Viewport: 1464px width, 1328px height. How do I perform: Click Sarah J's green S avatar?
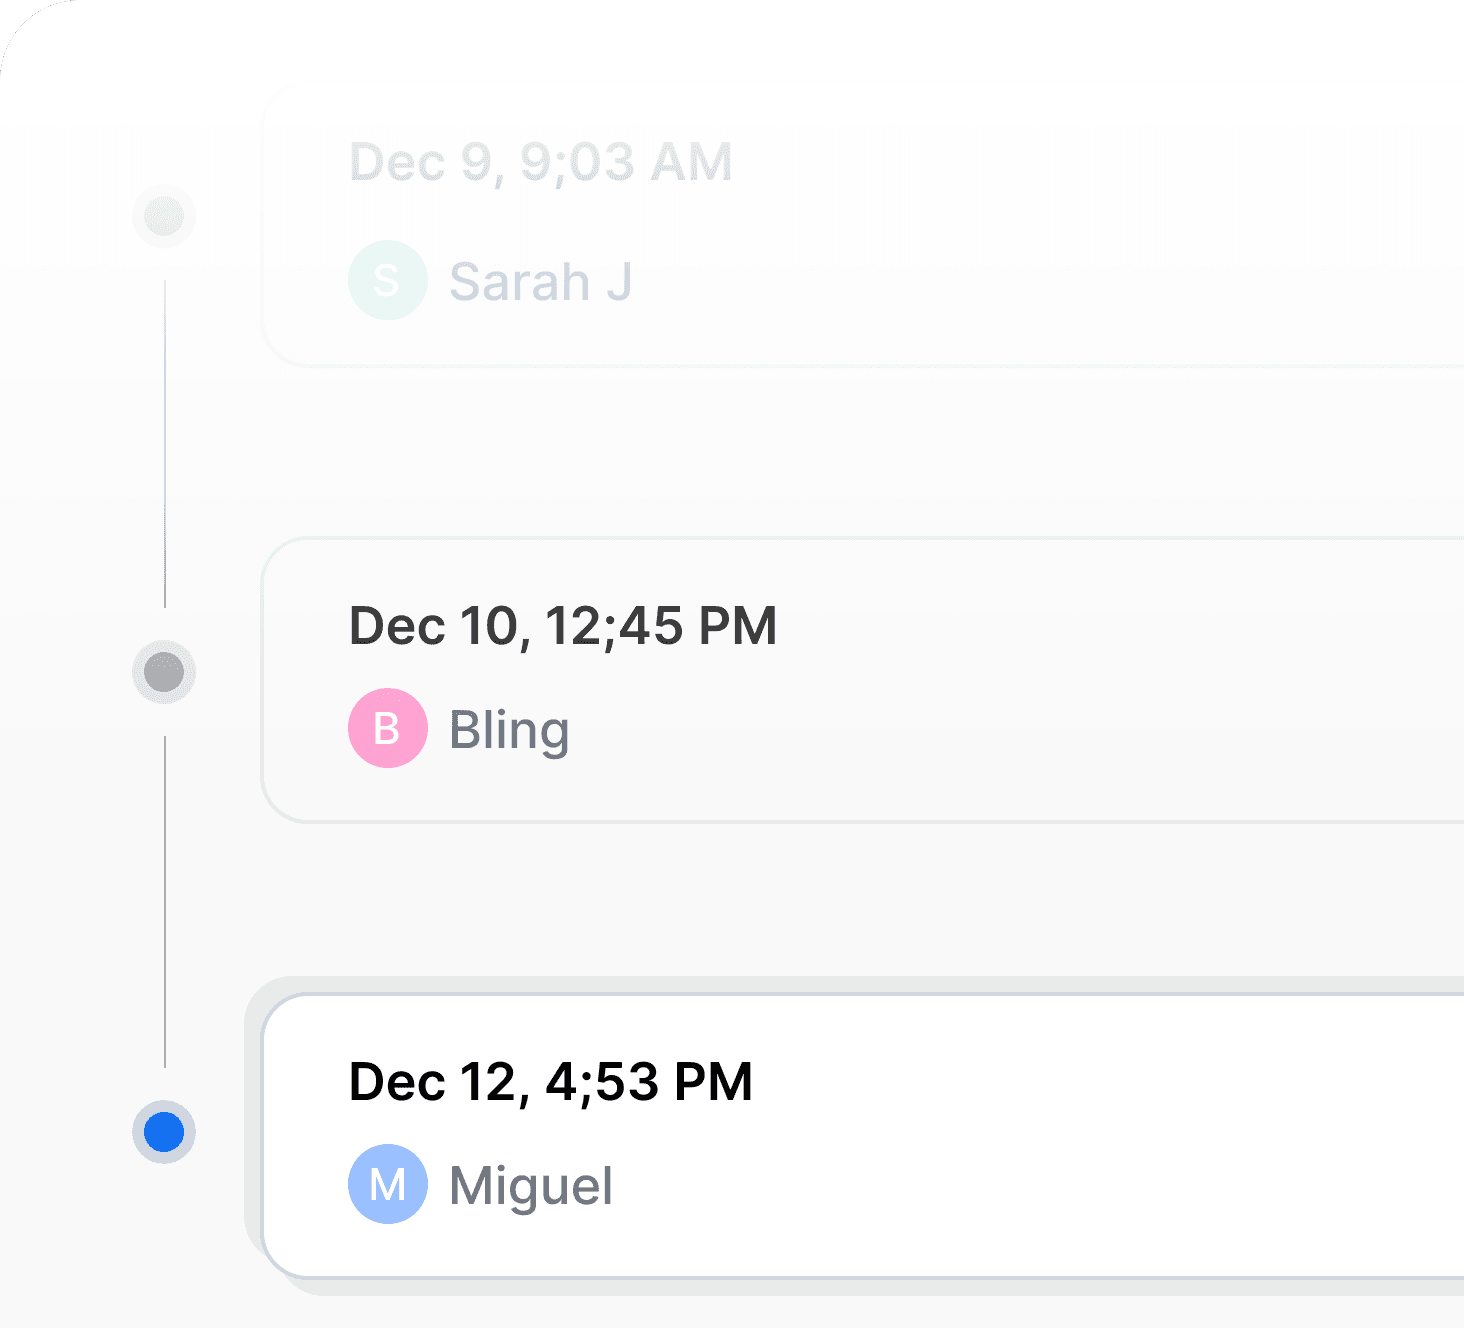point(388,280)
